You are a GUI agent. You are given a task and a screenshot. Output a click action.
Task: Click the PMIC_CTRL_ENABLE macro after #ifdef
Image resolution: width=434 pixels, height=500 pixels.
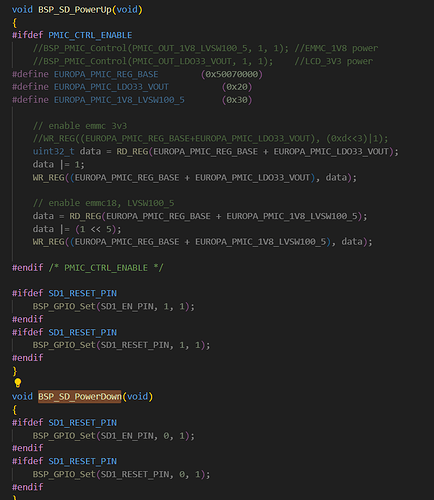pyautogui.click(x=90, y=35)
